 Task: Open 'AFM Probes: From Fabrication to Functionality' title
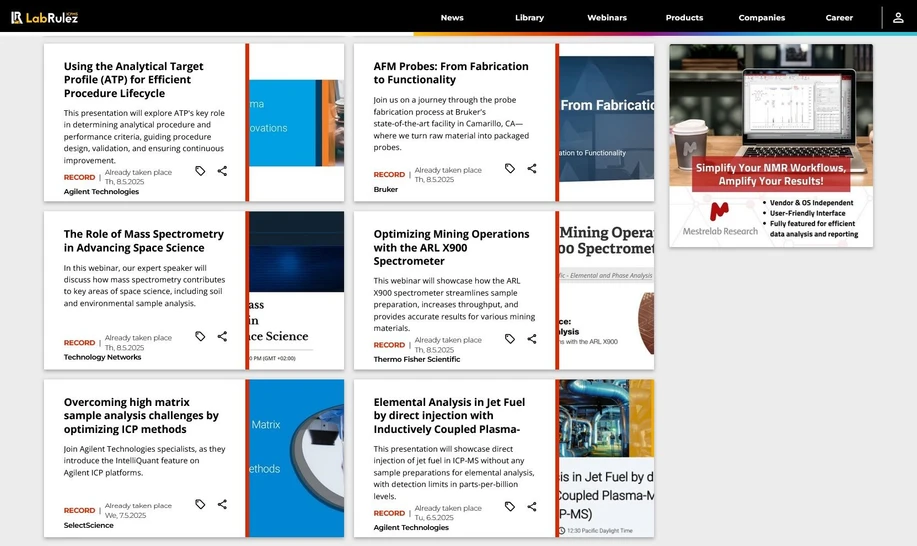click(x=451, y=73)
